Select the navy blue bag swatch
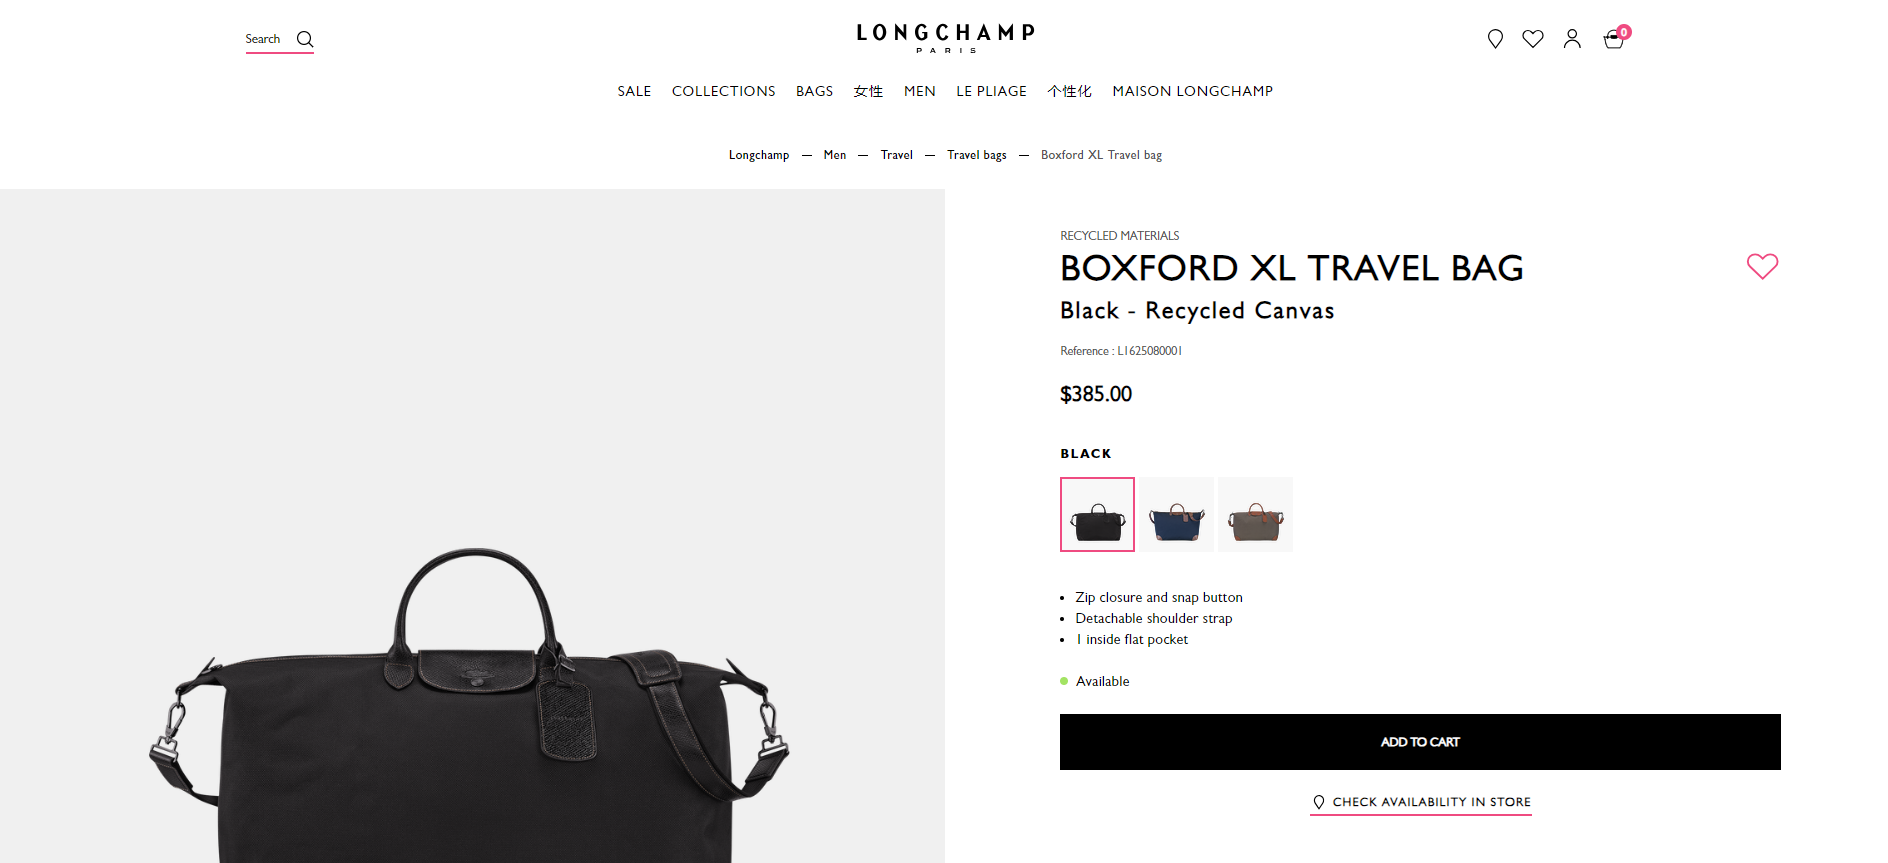 click(x=1177, y=514)
